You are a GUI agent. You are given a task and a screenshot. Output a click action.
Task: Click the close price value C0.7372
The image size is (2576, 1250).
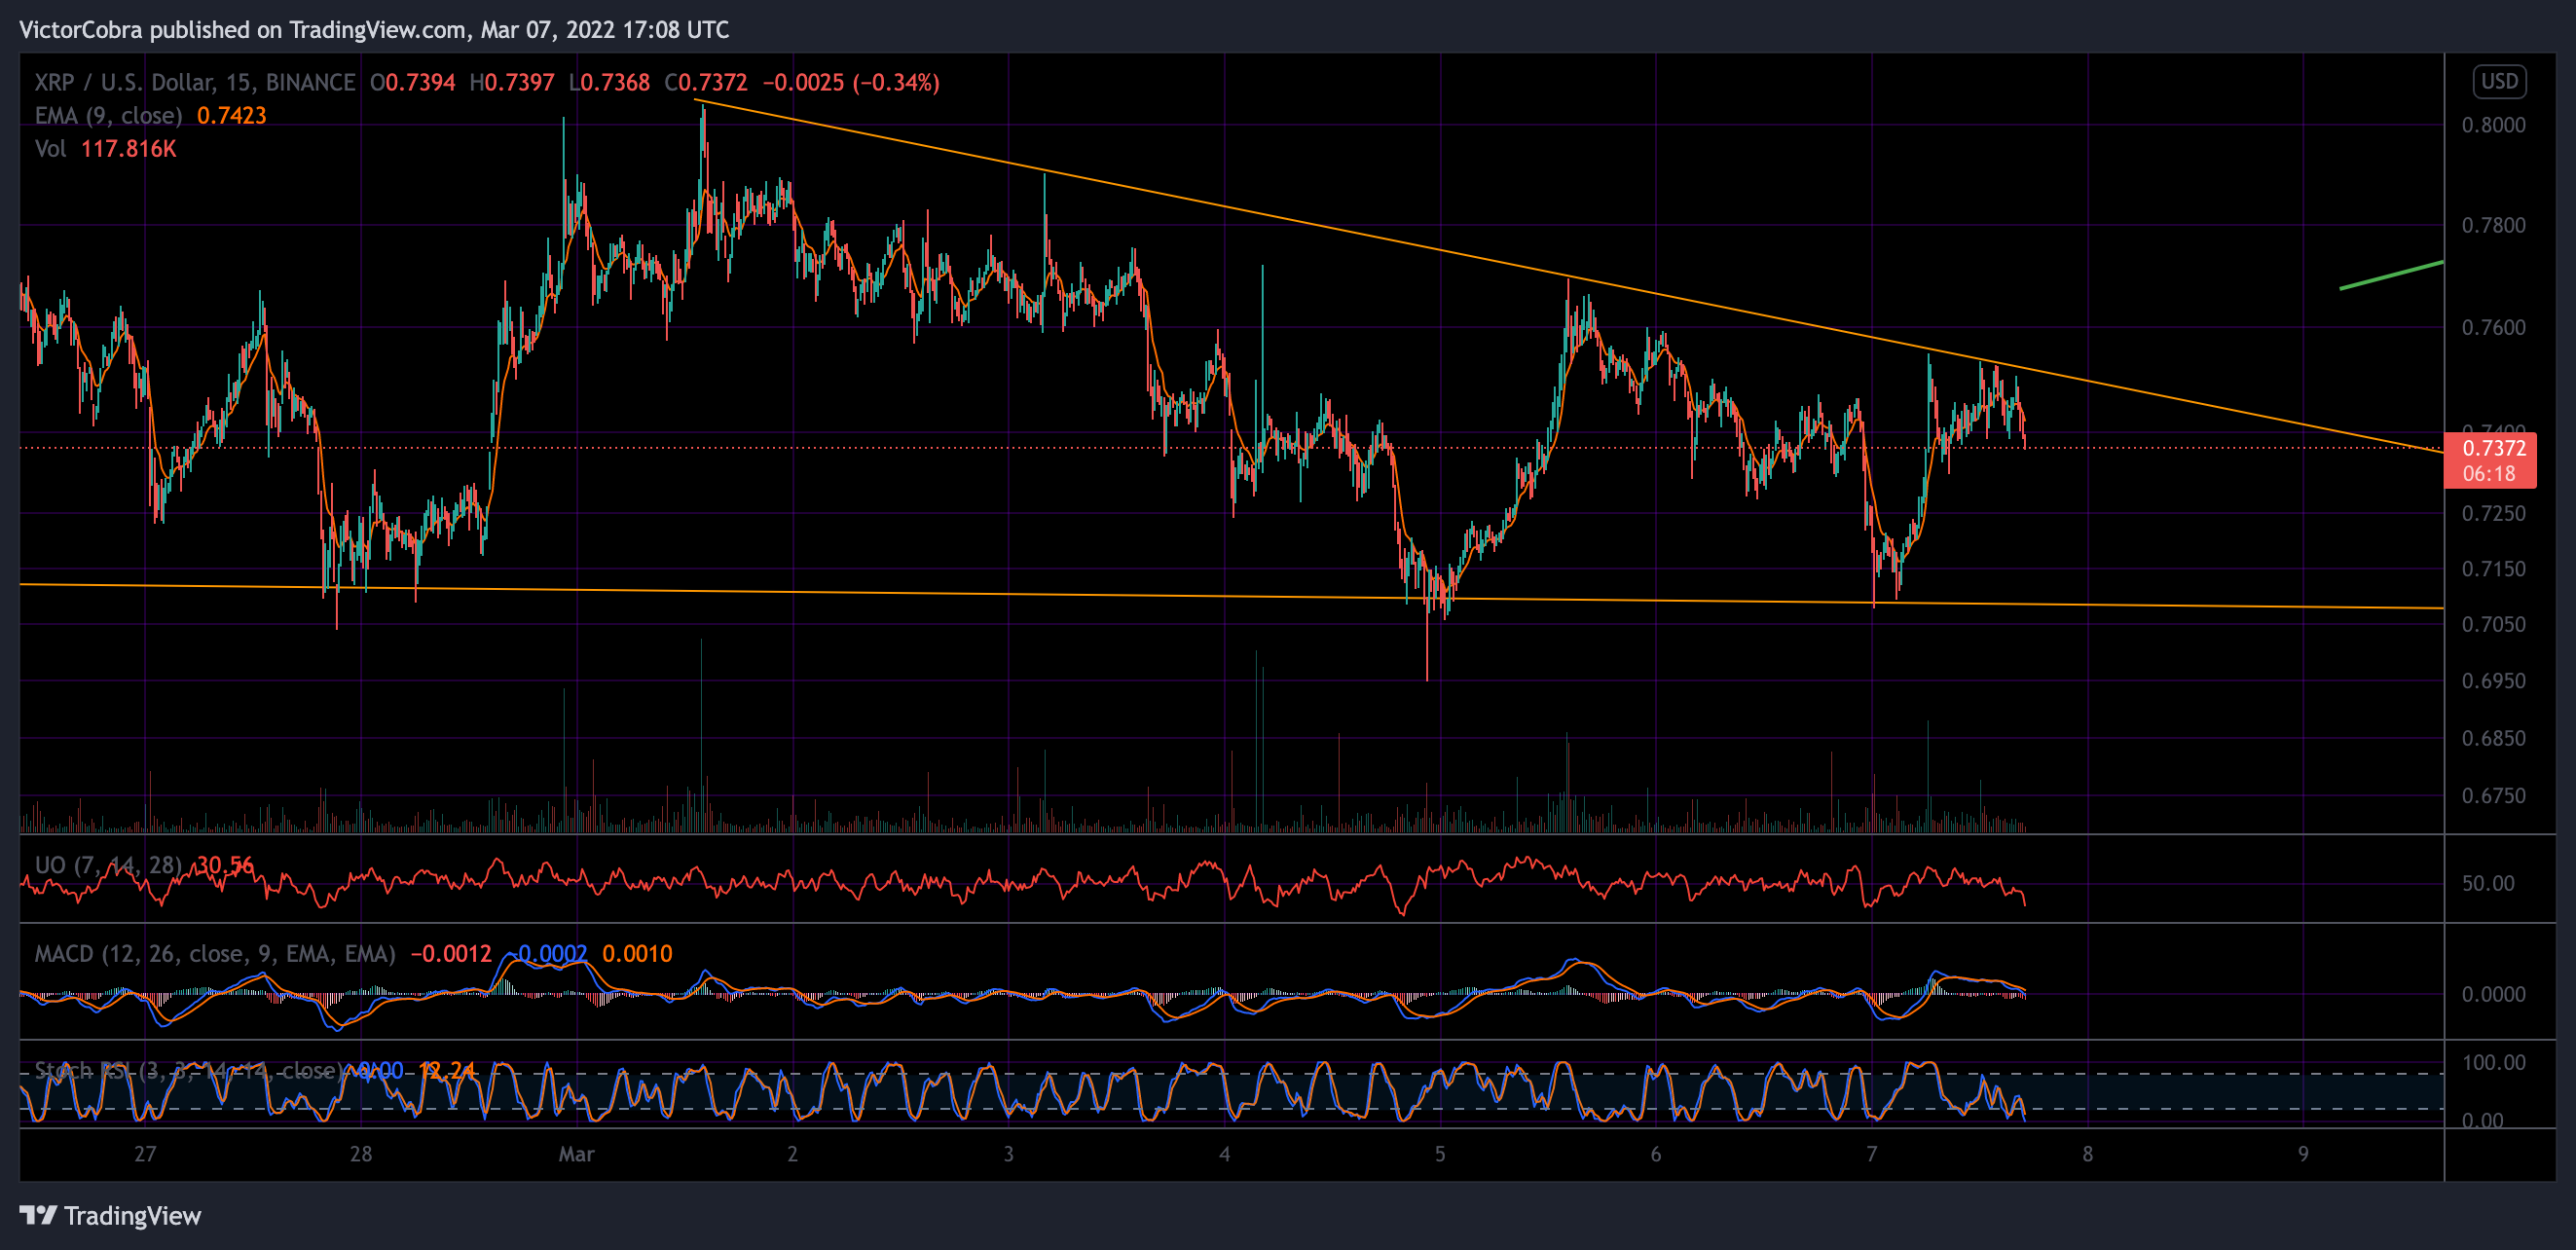pos(705,82)
